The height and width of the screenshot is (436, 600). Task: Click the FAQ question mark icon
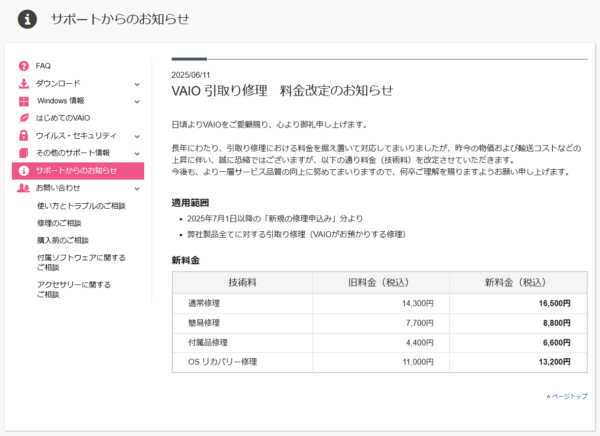[24, 66]
